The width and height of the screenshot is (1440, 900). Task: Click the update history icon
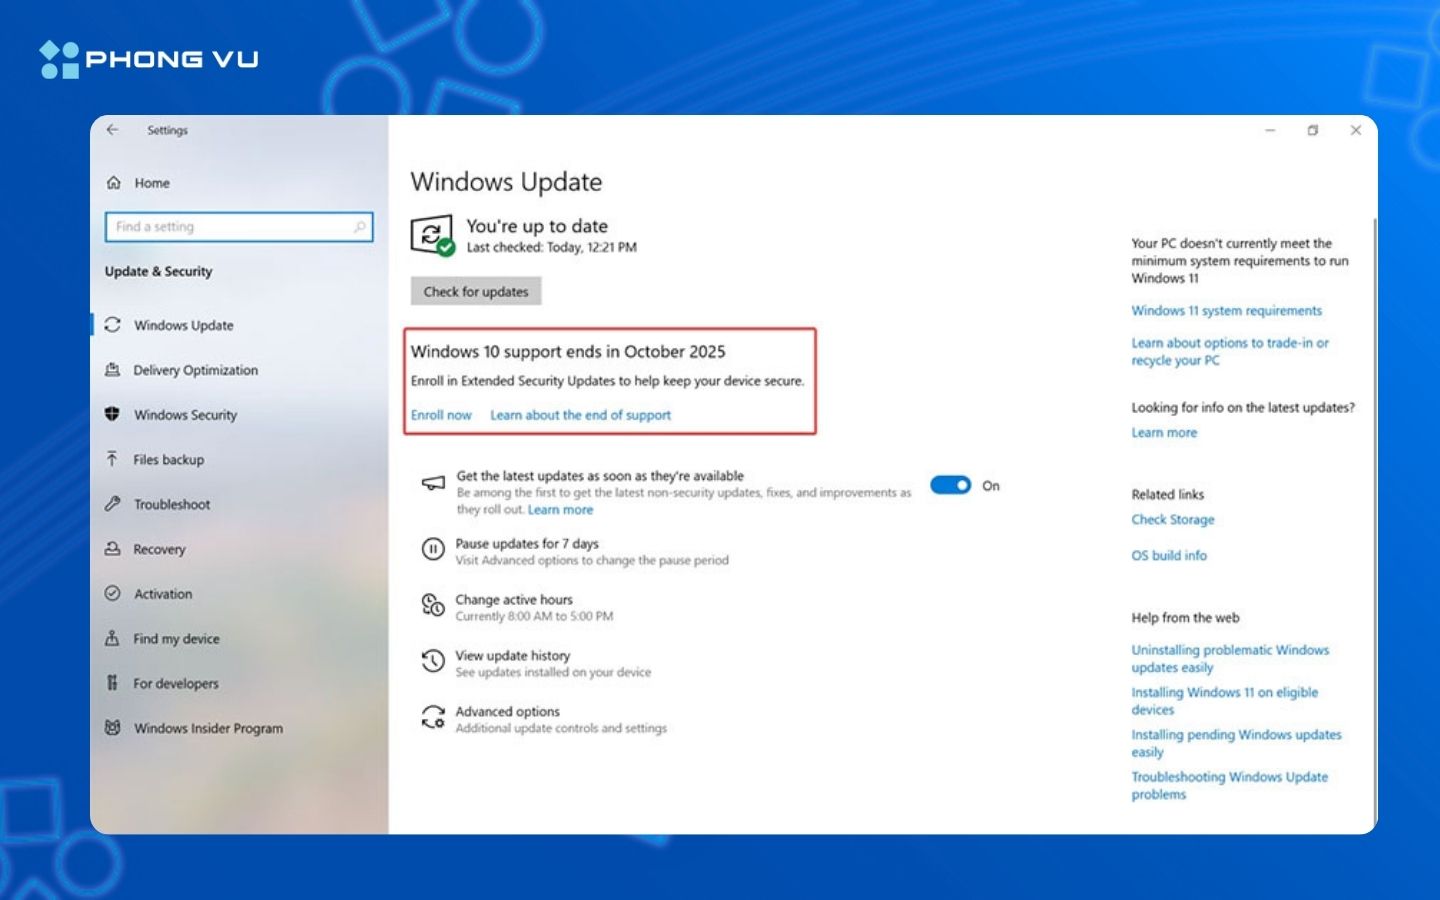point(433,661)
